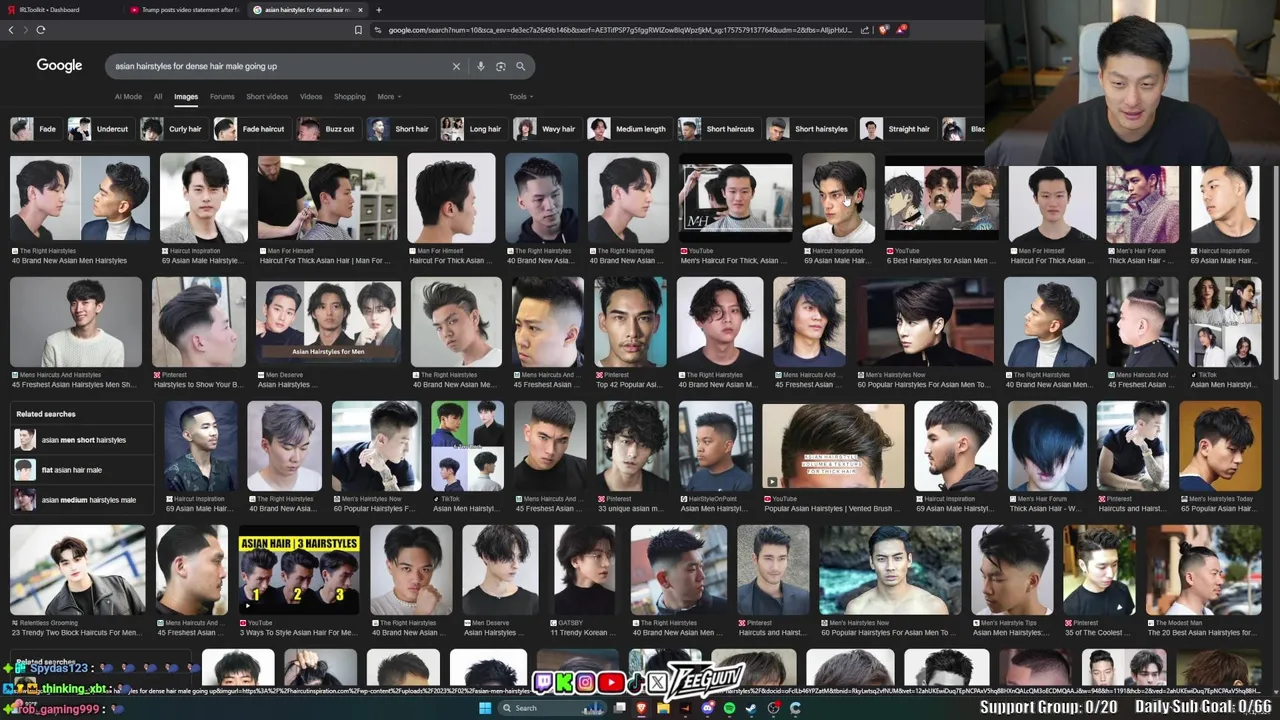
Task: Open the Brave Rewards triangle icon
Action: [x=901, y=30]
